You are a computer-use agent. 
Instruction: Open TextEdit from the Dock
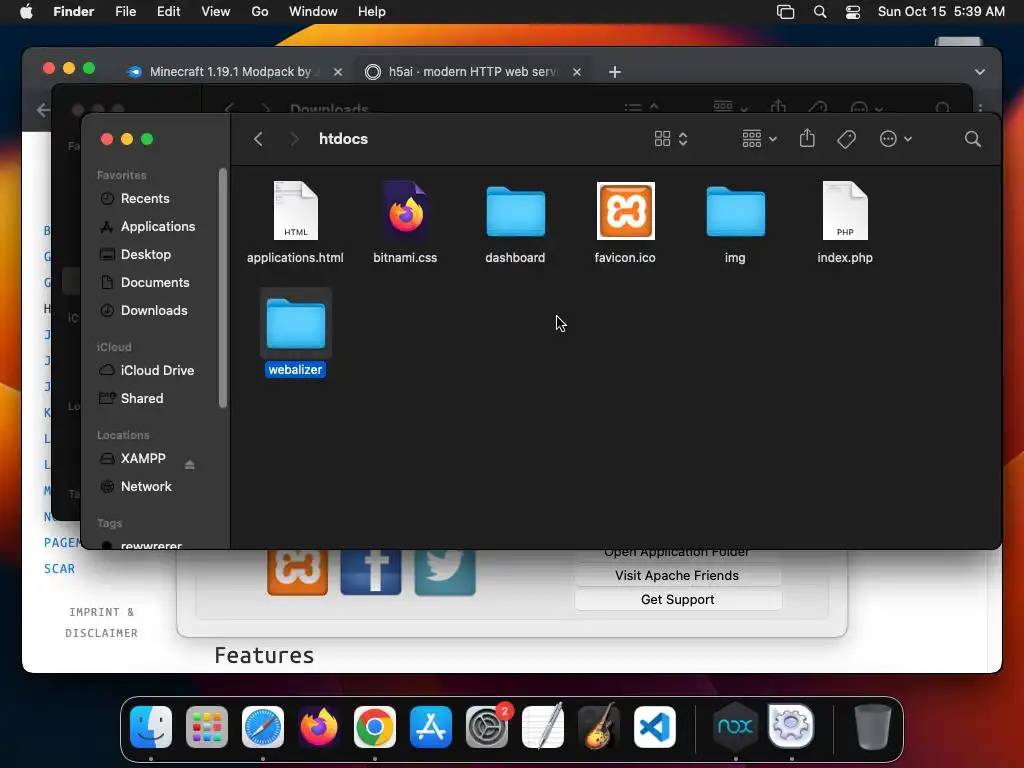(543, 727)
